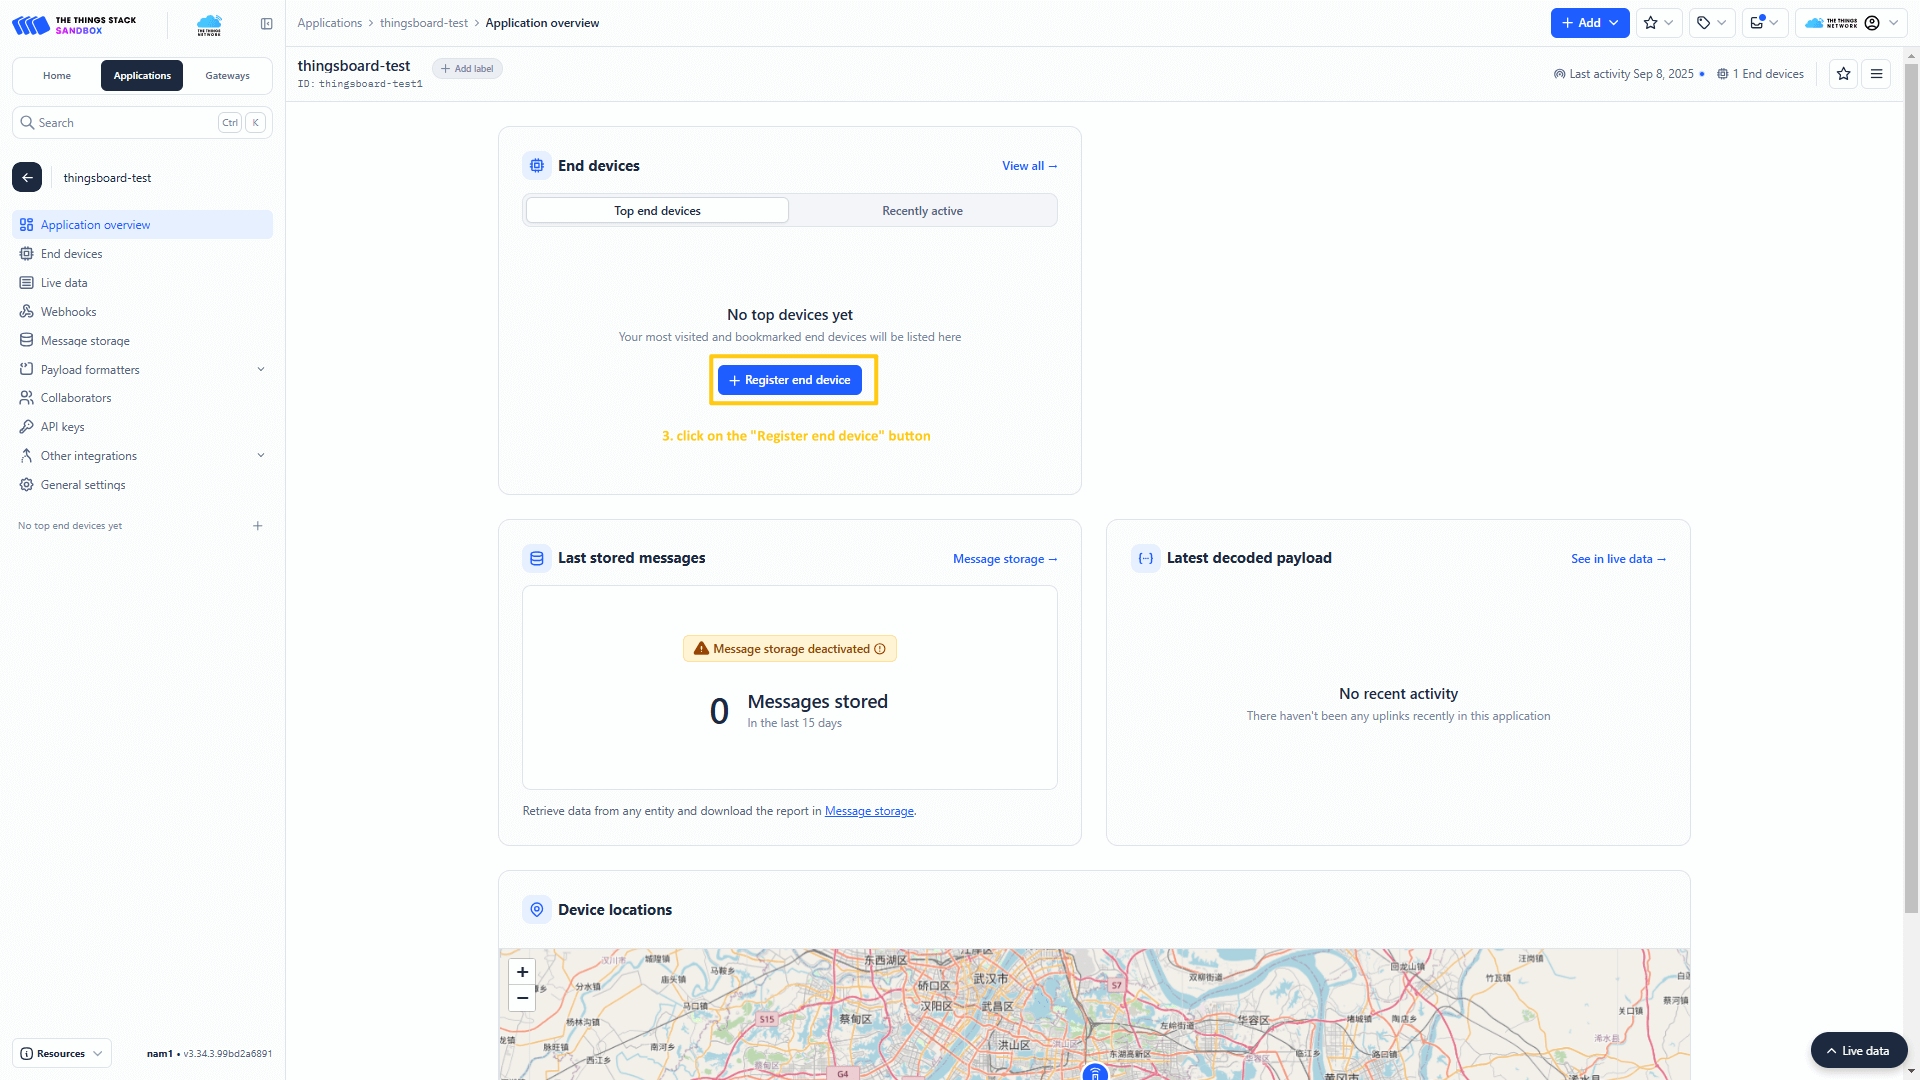Expand Live data panel at bottom right
The image size is (1920, 1080).
[1858, 1051]
